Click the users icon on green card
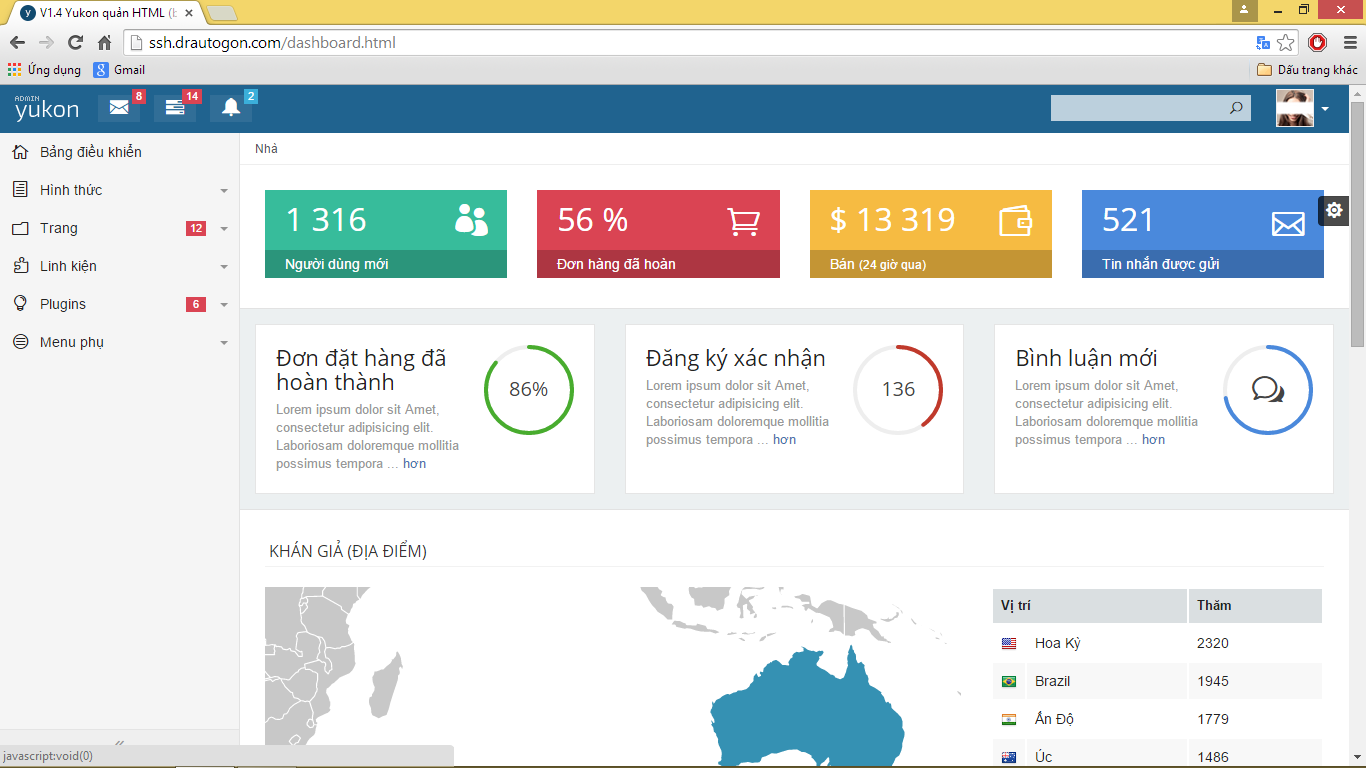The width and height of the screenshot is (1366, 768). (471, 220)
